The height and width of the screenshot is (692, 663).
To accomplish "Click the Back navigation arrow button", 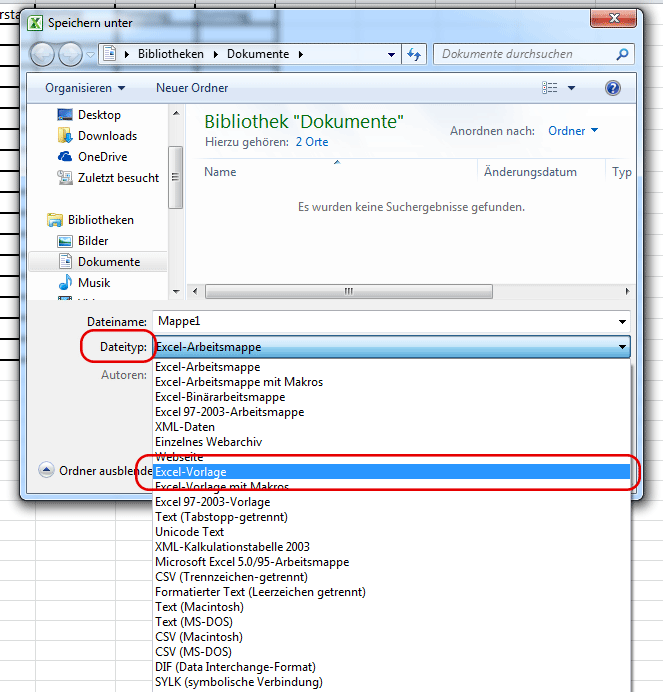I will [42, 55].
